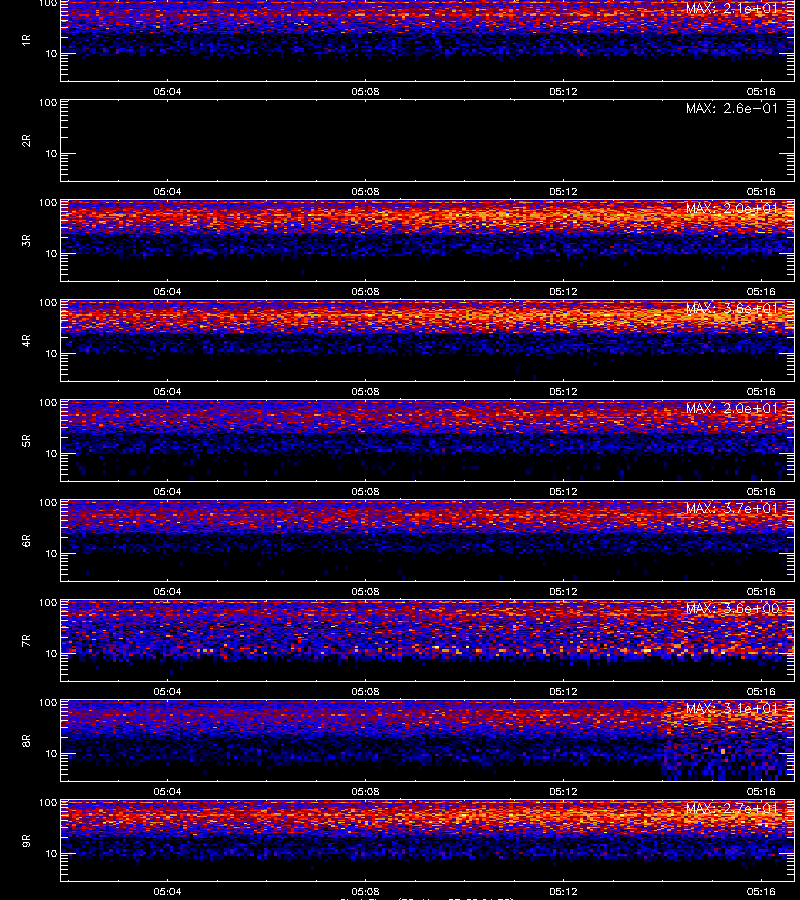Click the 10 y-axis value on panel 8R
Screen dimensions: 800x900
pos(51,753)
